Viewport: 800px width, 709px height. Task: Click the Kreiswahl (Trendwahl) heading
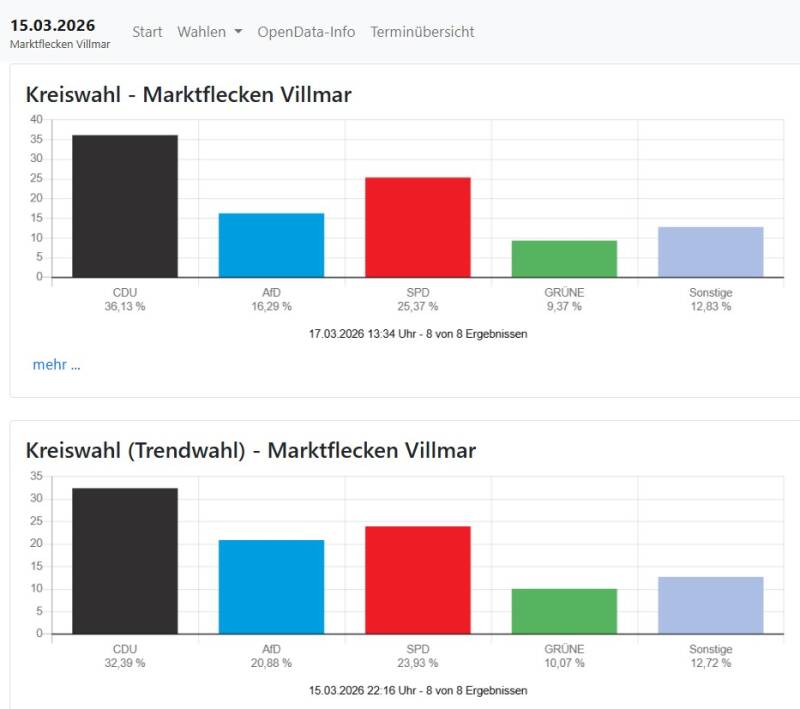[x=251, y=450]
